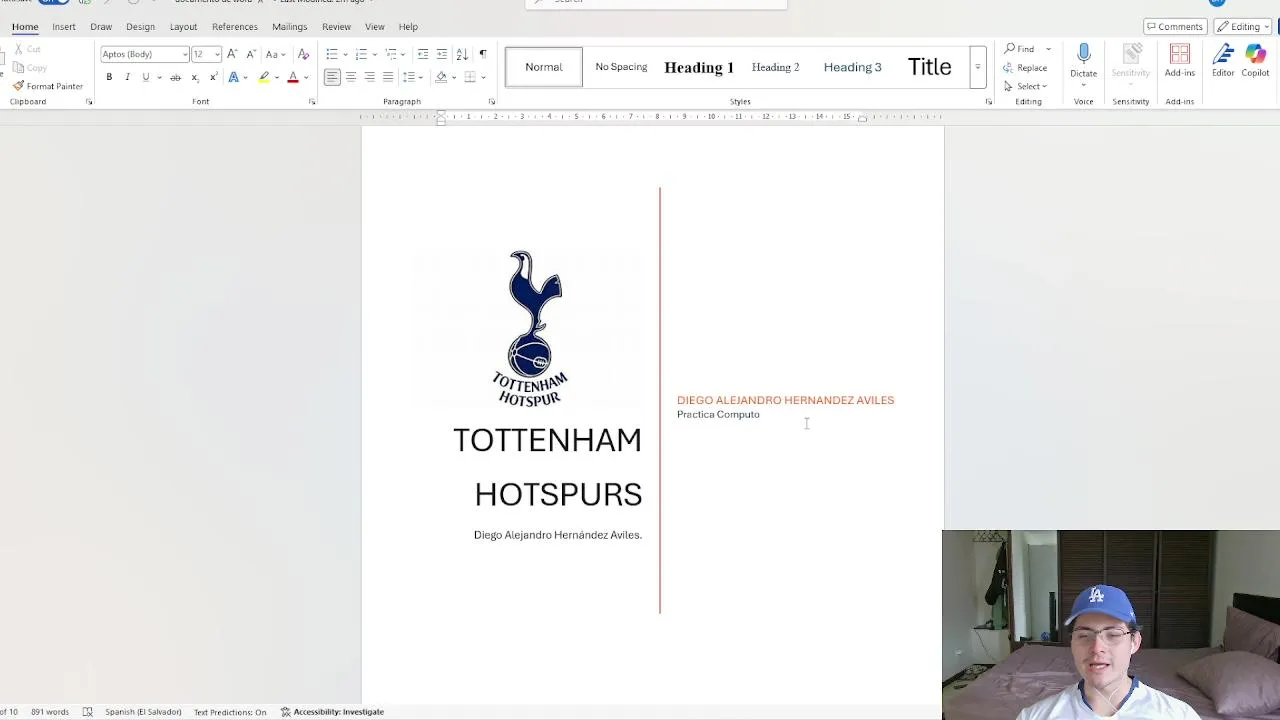The height and width of the screenshot is (720, 1280).
Task: Insert bulleted list
Action: [332, 54]
